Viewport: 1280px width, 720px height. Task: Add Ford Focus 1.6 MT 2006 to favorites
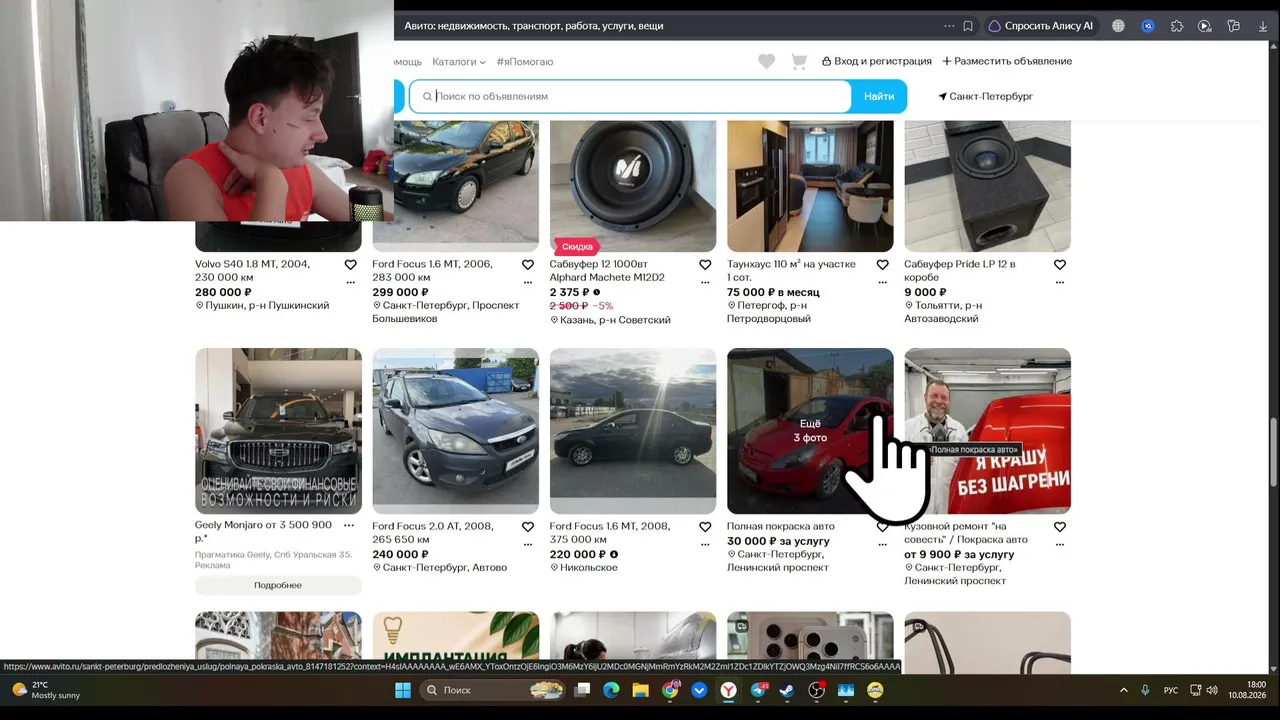tap(528, 265)
